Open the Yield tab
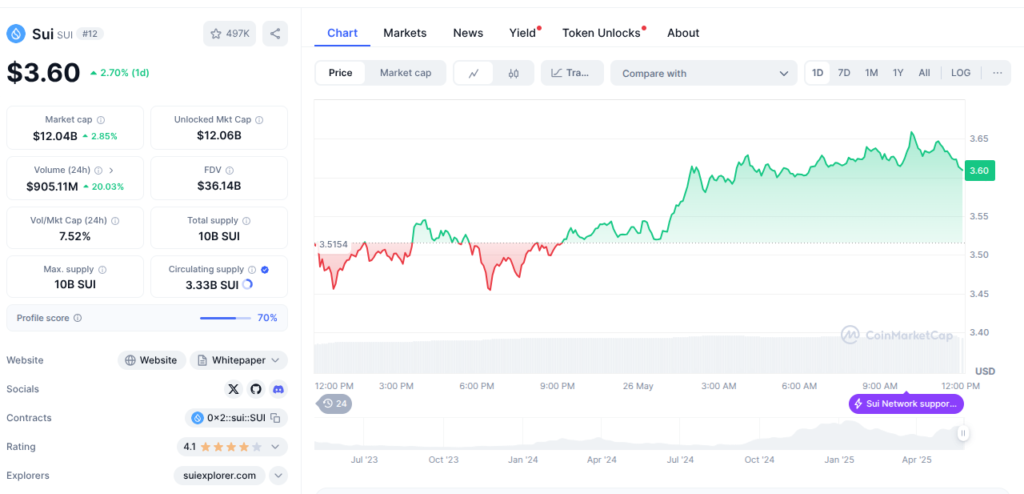This screenshot has height=494, width=1024. 524,33
